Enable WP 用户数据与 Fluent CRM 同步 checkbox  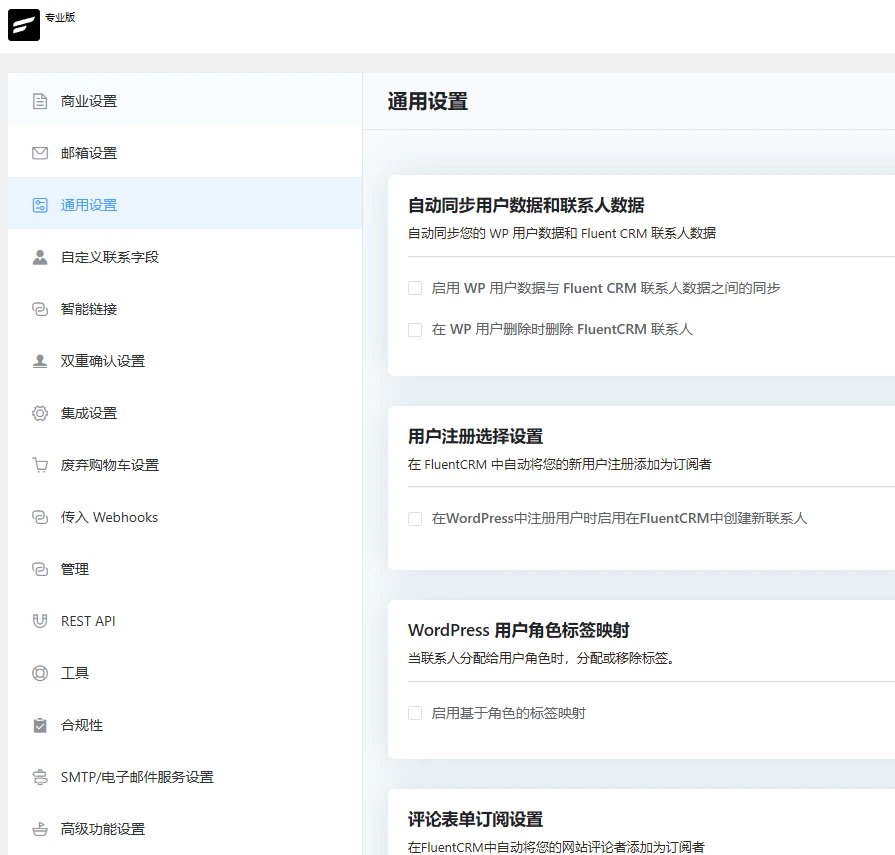pyautogui.click(x=415, y=287)
